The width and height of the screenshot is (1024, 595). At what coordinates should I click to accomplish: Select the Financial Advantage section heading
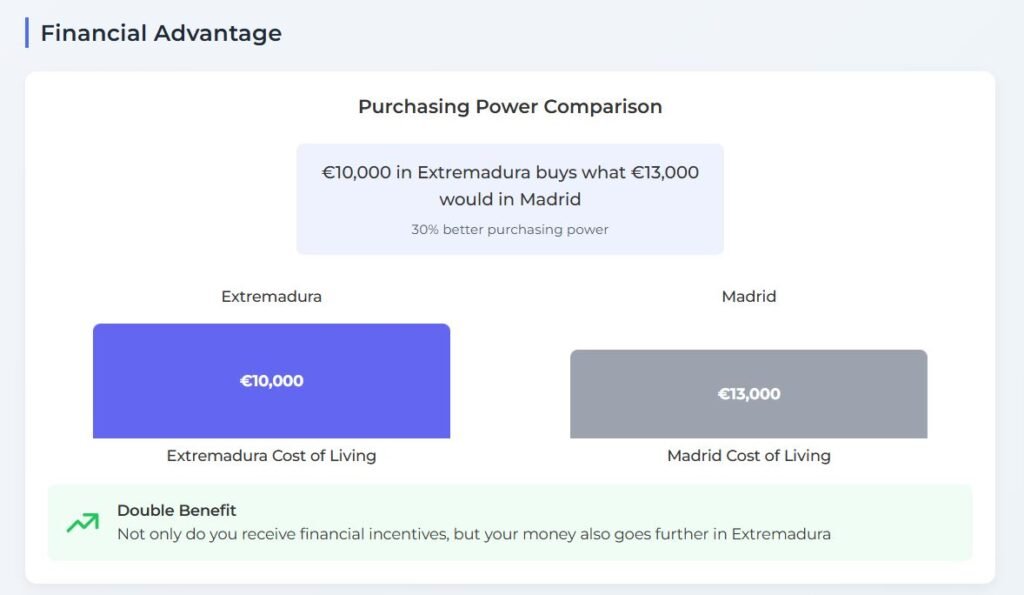click(161, 33)
